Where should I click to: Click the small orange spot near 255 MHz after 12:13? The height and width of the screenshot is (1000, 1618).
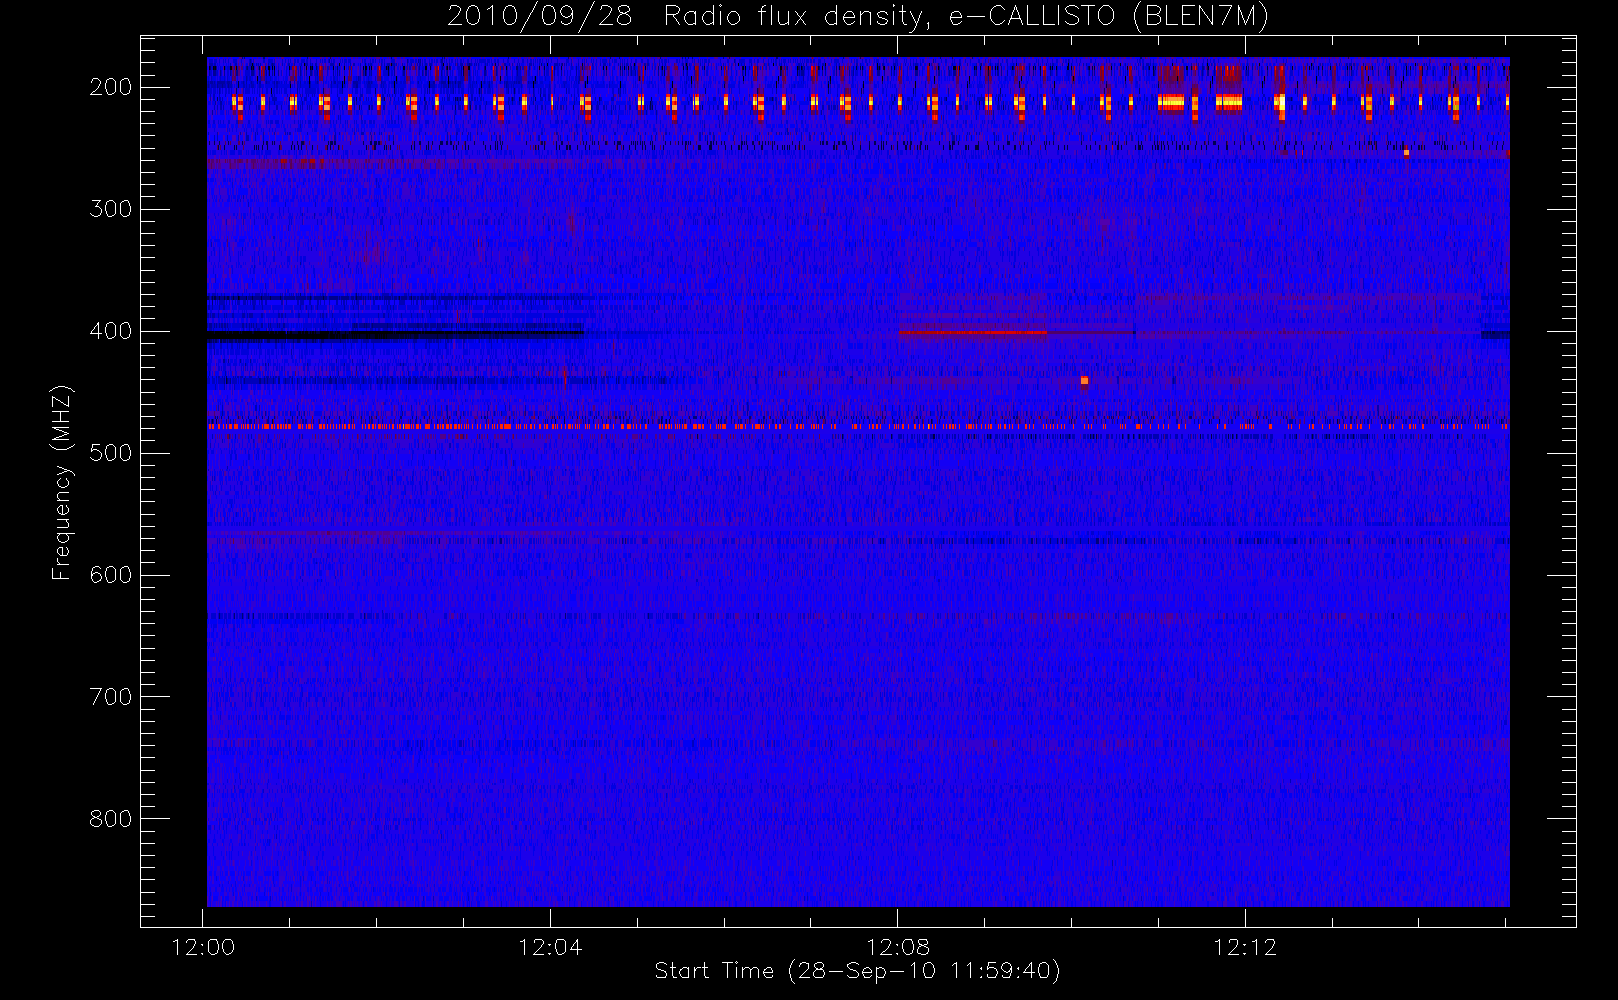click(x=1406, y=153)
